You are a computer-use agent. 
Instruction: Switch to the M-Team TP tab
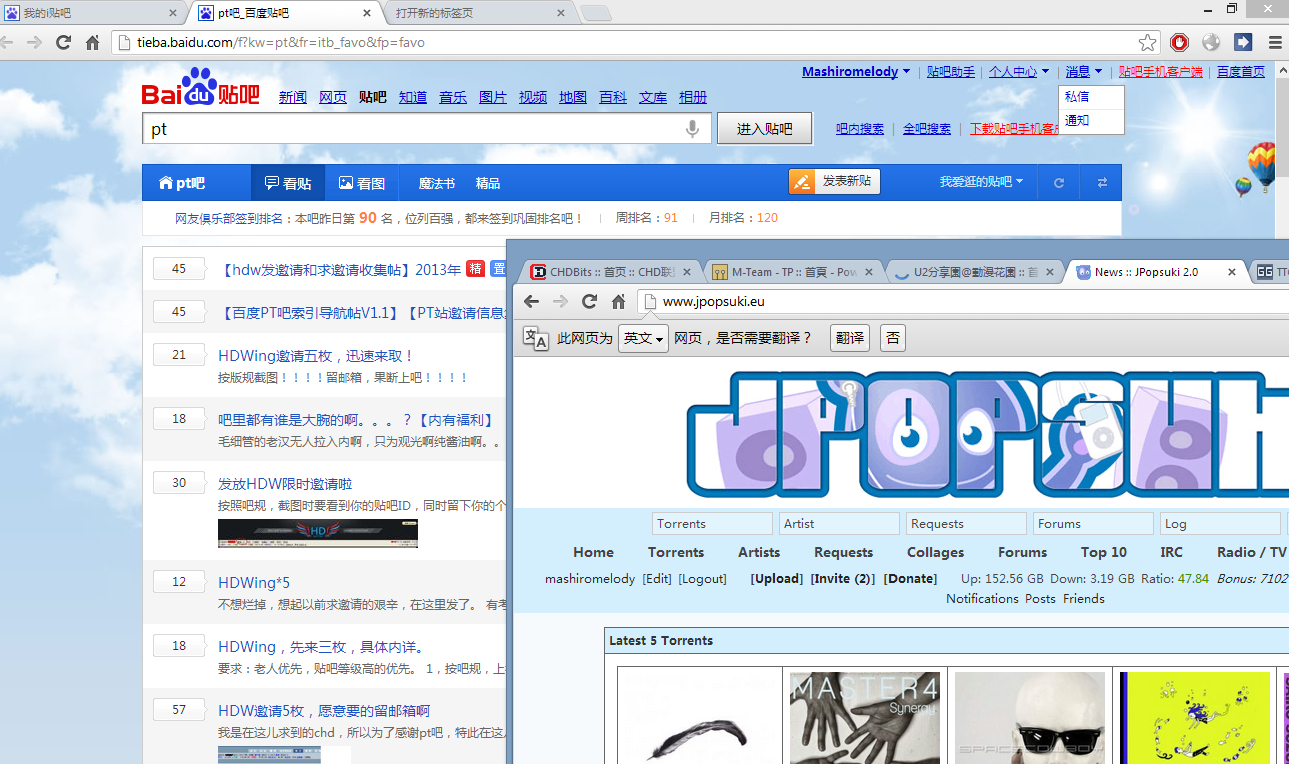794,272
